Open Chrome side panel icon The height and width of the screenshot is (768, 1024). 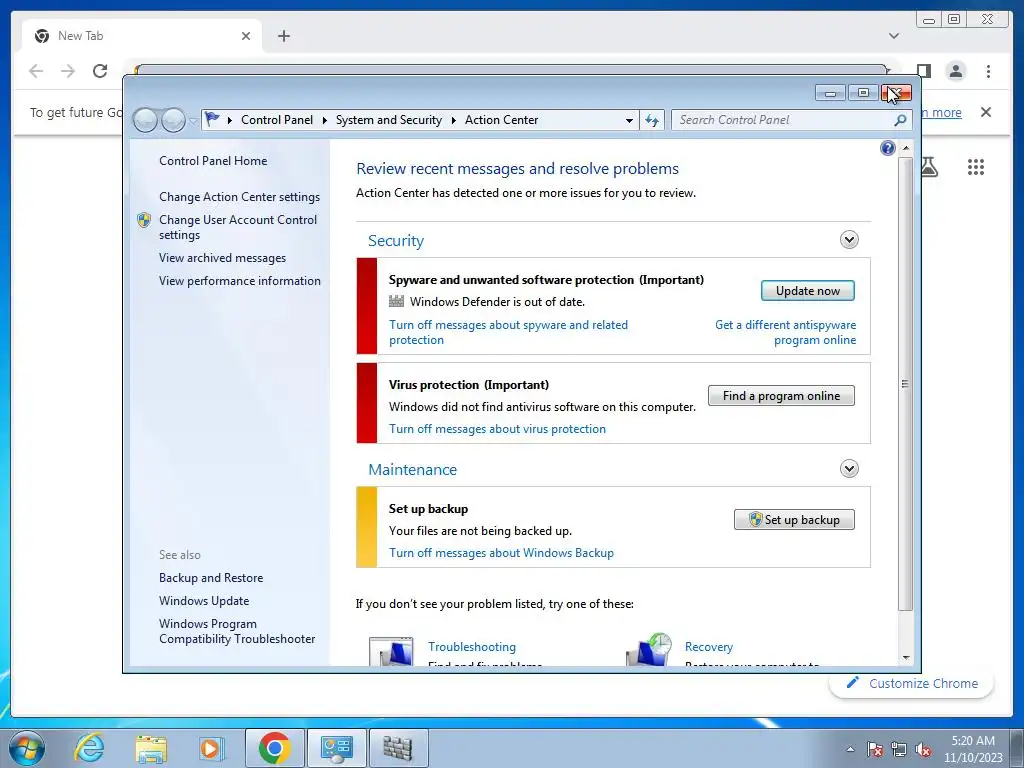923,71
